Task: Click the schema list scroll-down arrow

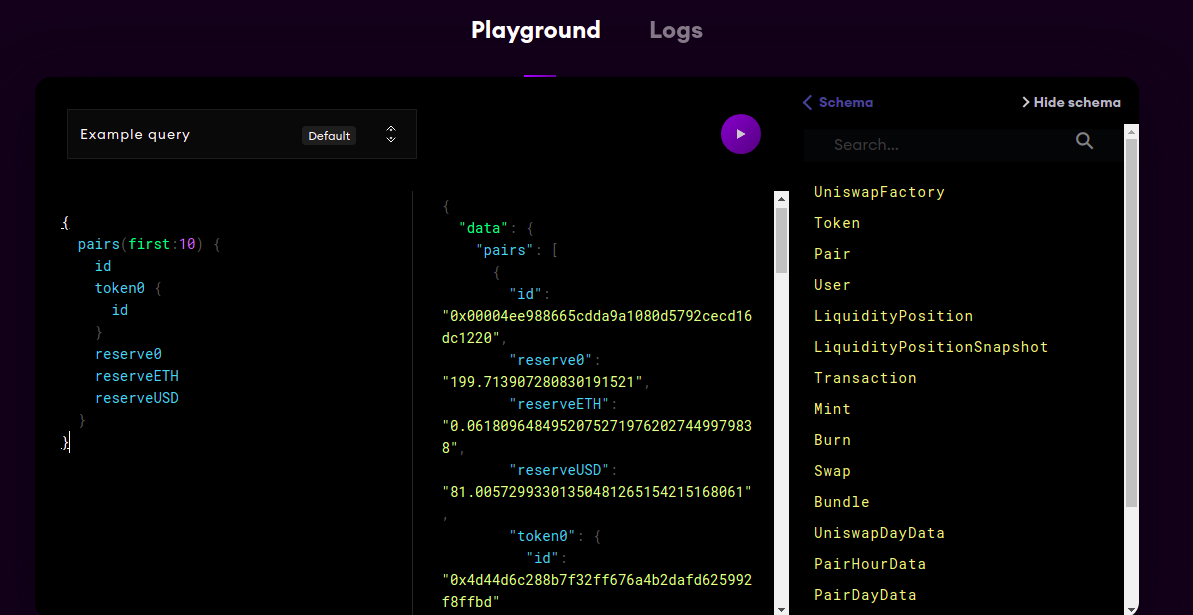Action: [x=1131, y=609]
